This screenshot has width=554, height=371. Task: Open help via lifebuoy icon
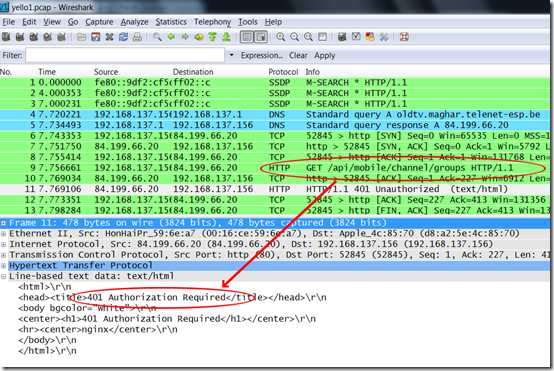pyautogui.click(x=404, y=37)
